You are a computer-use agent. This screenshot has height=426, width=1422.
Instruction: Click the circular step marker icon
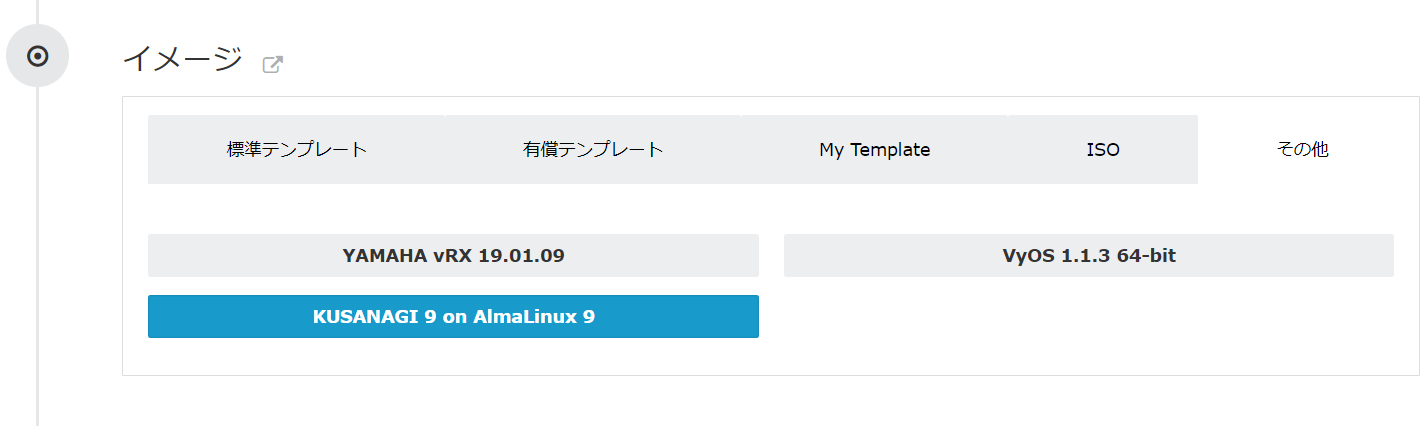coord(37,56)
